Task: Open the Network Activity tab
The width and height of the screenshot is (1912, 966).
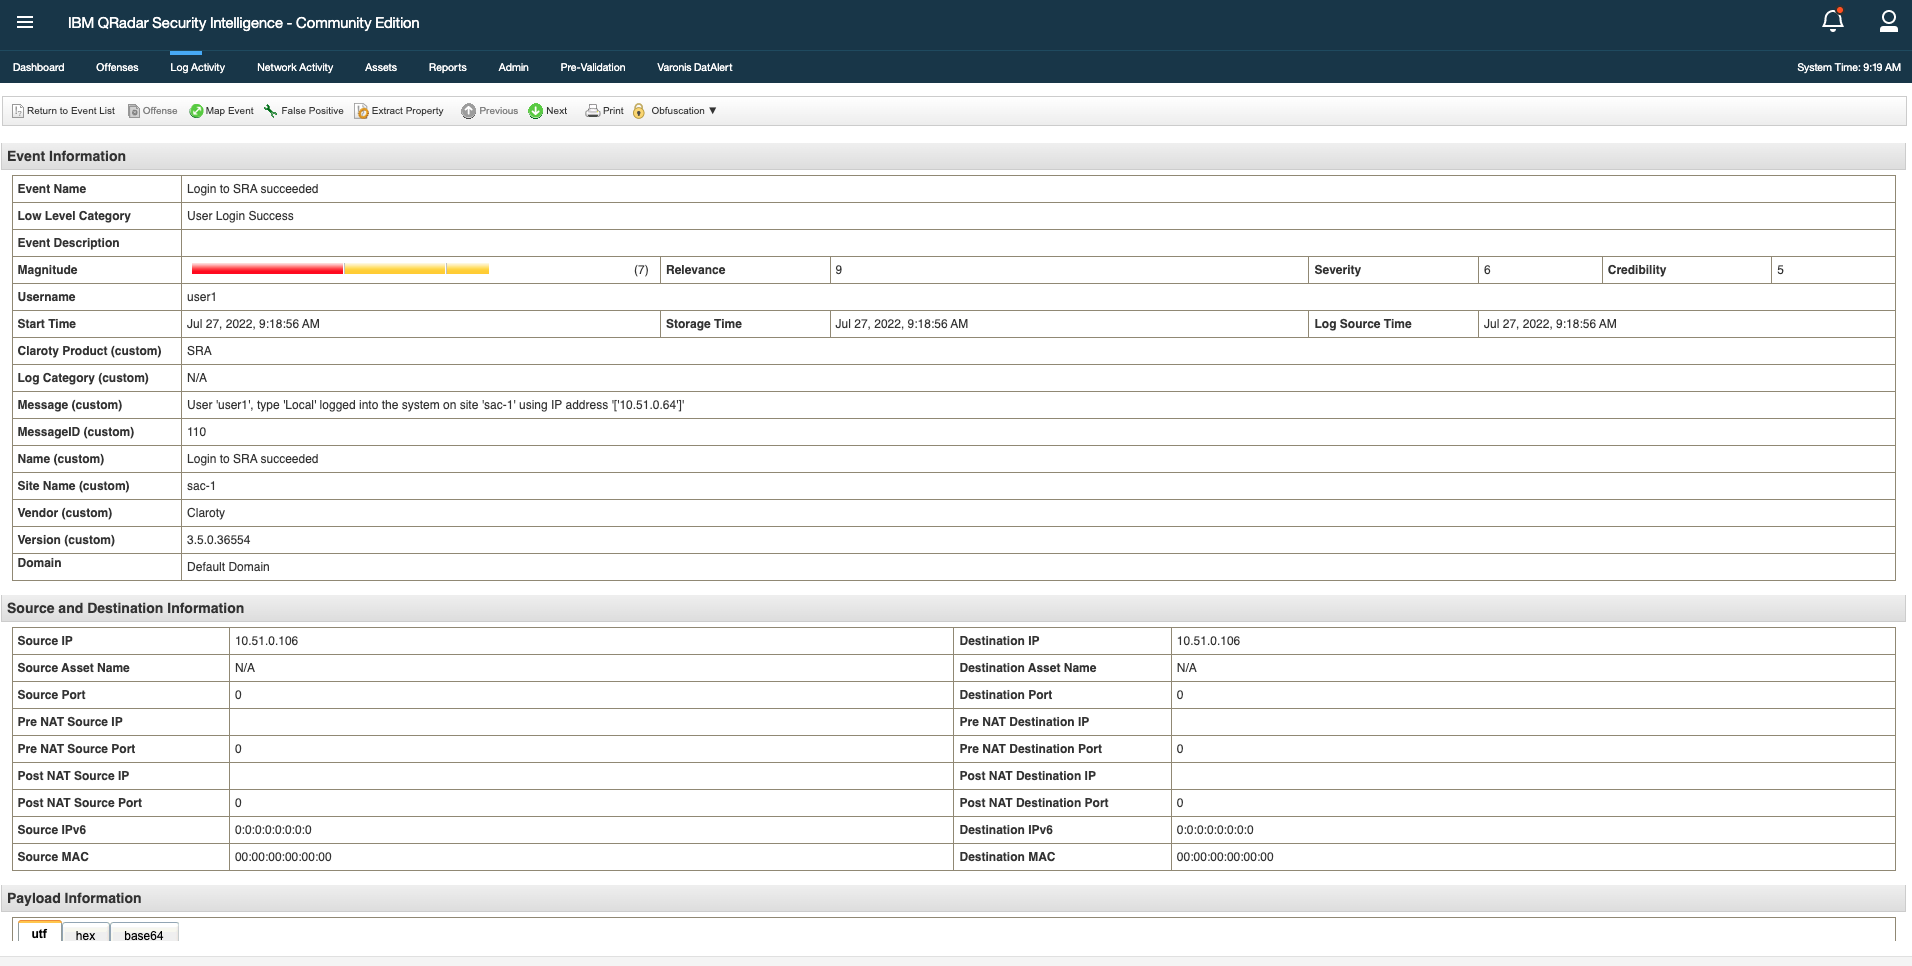Action: [295, 67]
